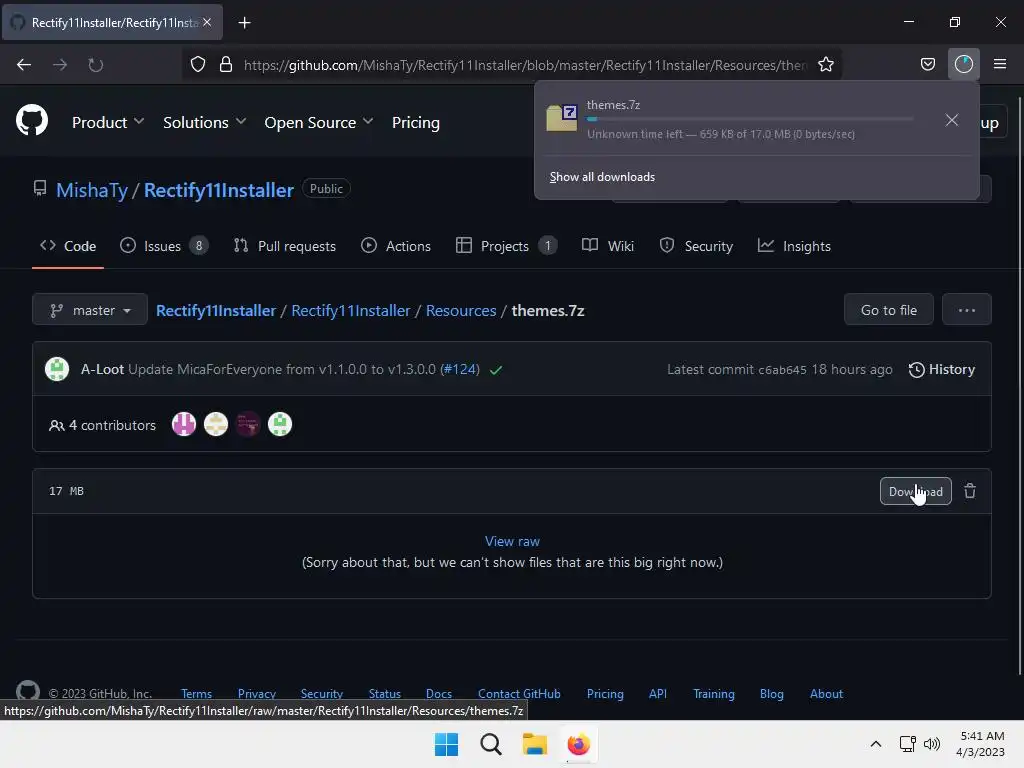Open the footer Status link
This screenshot has width=1024, height=768.
tap(385, 694)
